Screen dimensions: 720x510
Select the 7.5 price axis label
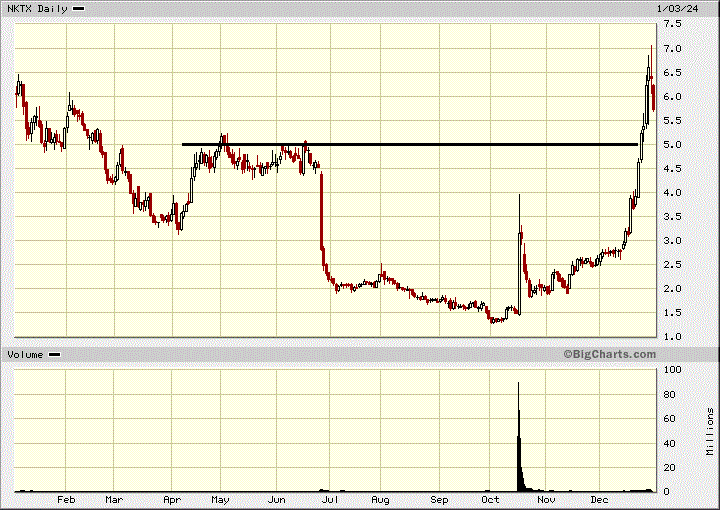(x=672, y=24)
